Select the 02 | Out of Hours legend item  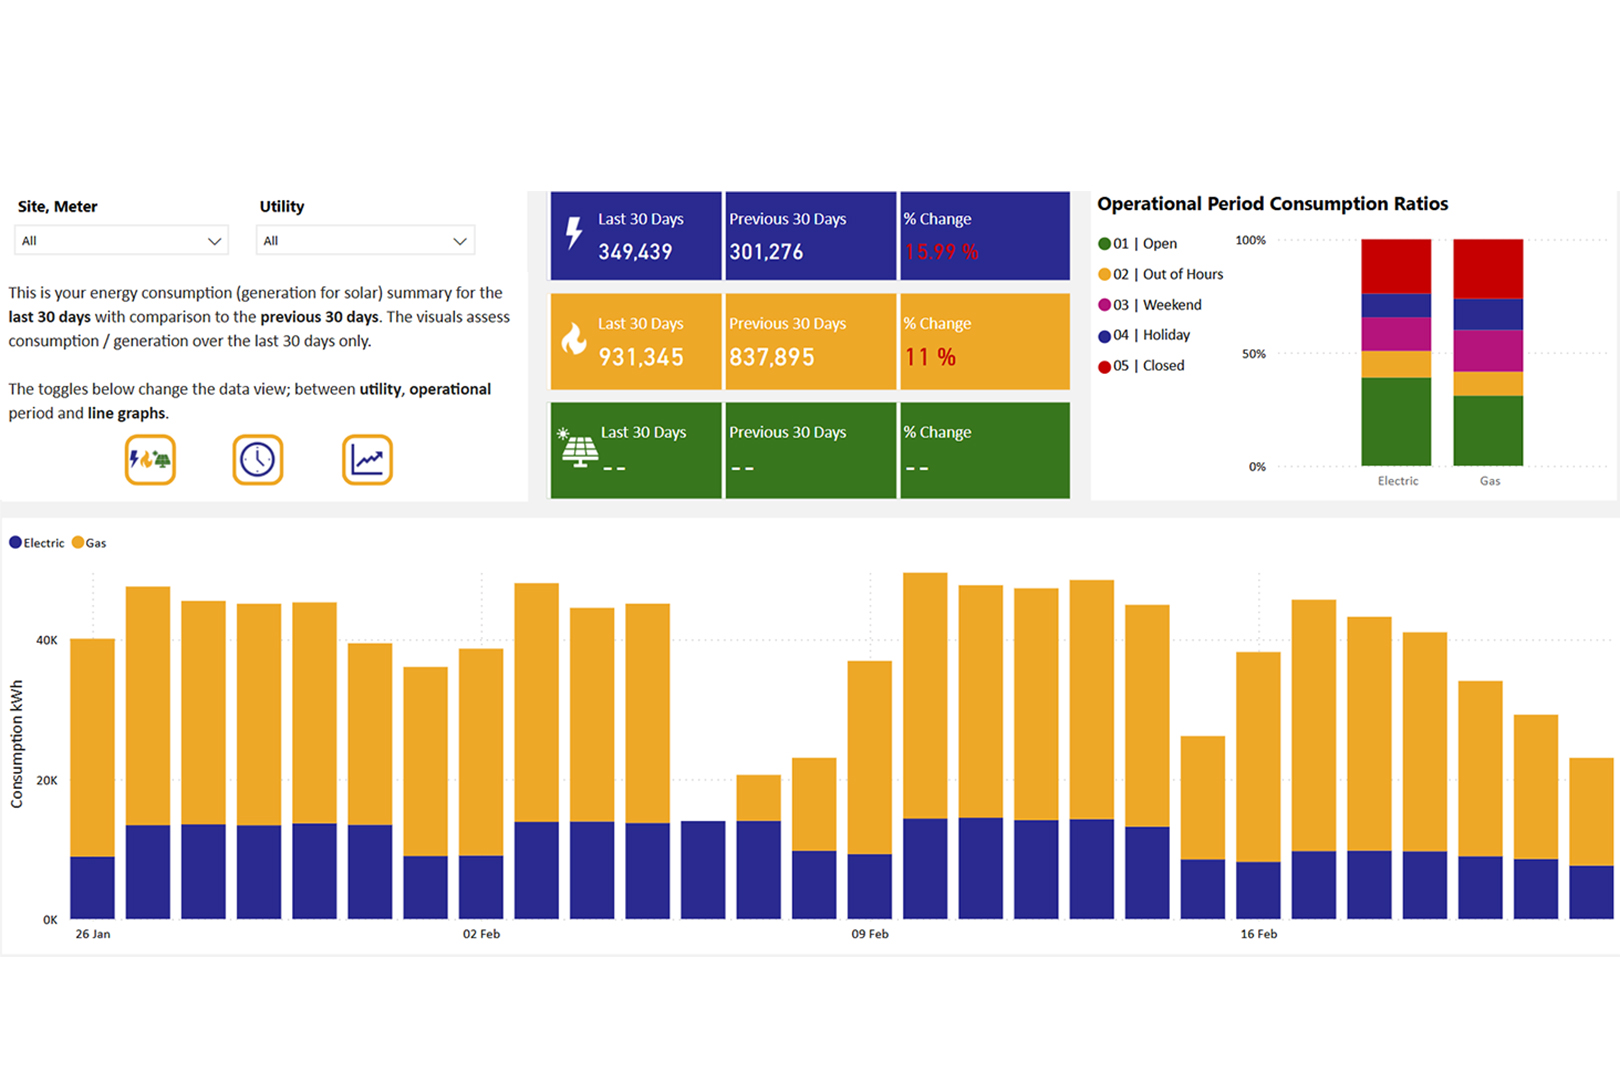click(x=1161, y=274)
